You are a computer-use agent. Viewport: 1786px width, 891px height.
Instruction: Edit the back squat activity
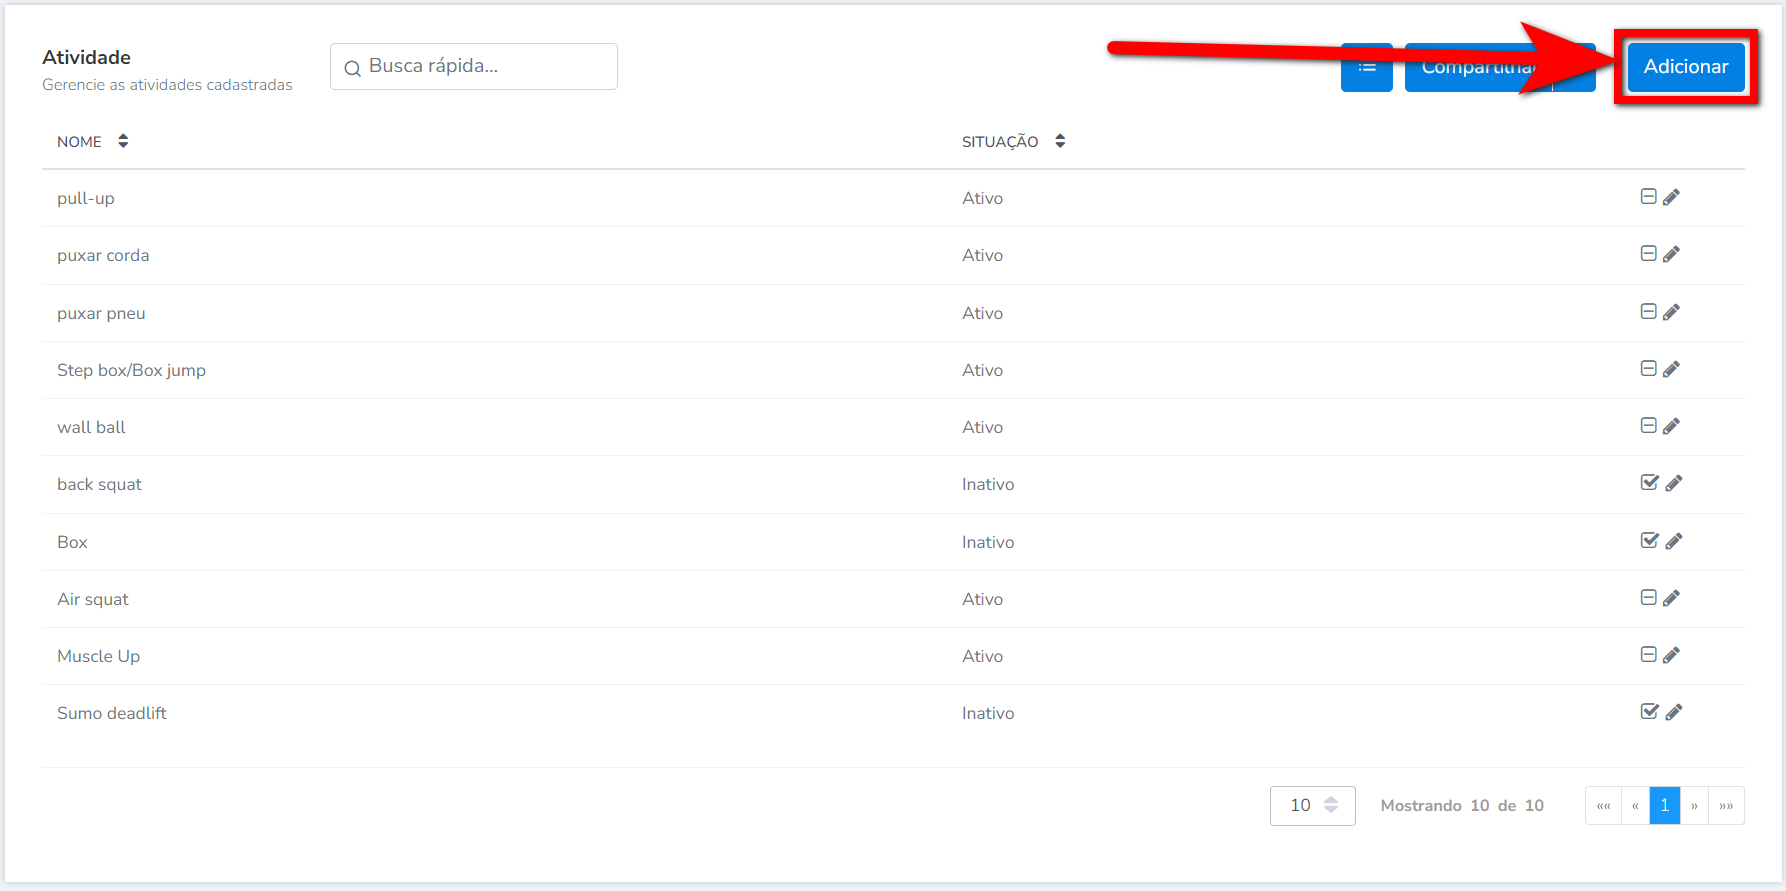click(1674, 484)
